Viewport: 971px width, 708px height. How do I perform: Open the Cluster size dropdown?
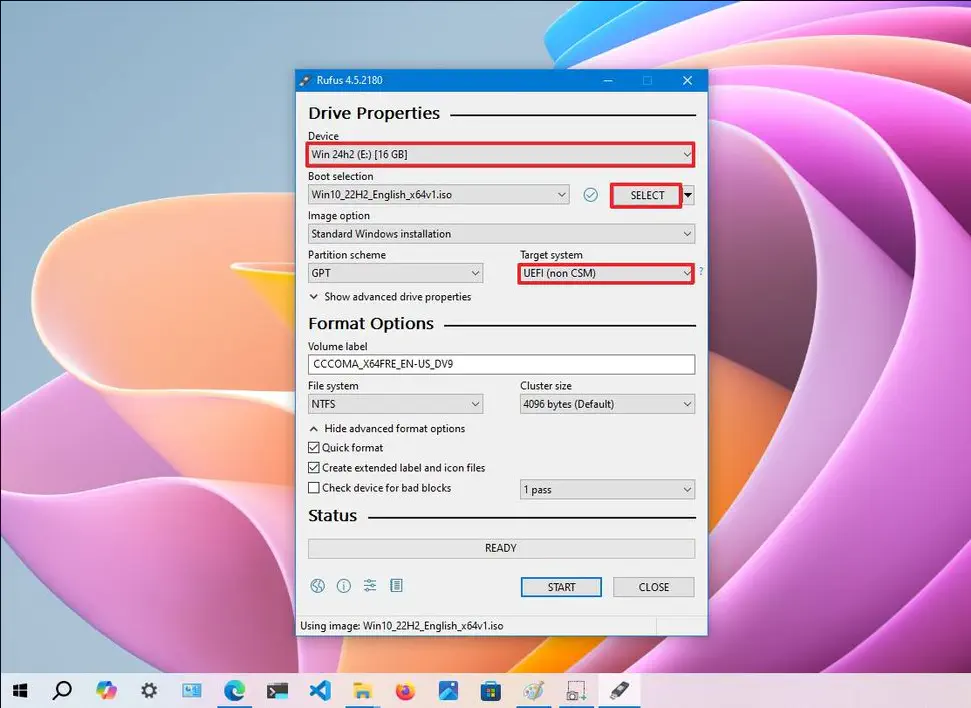607,404
